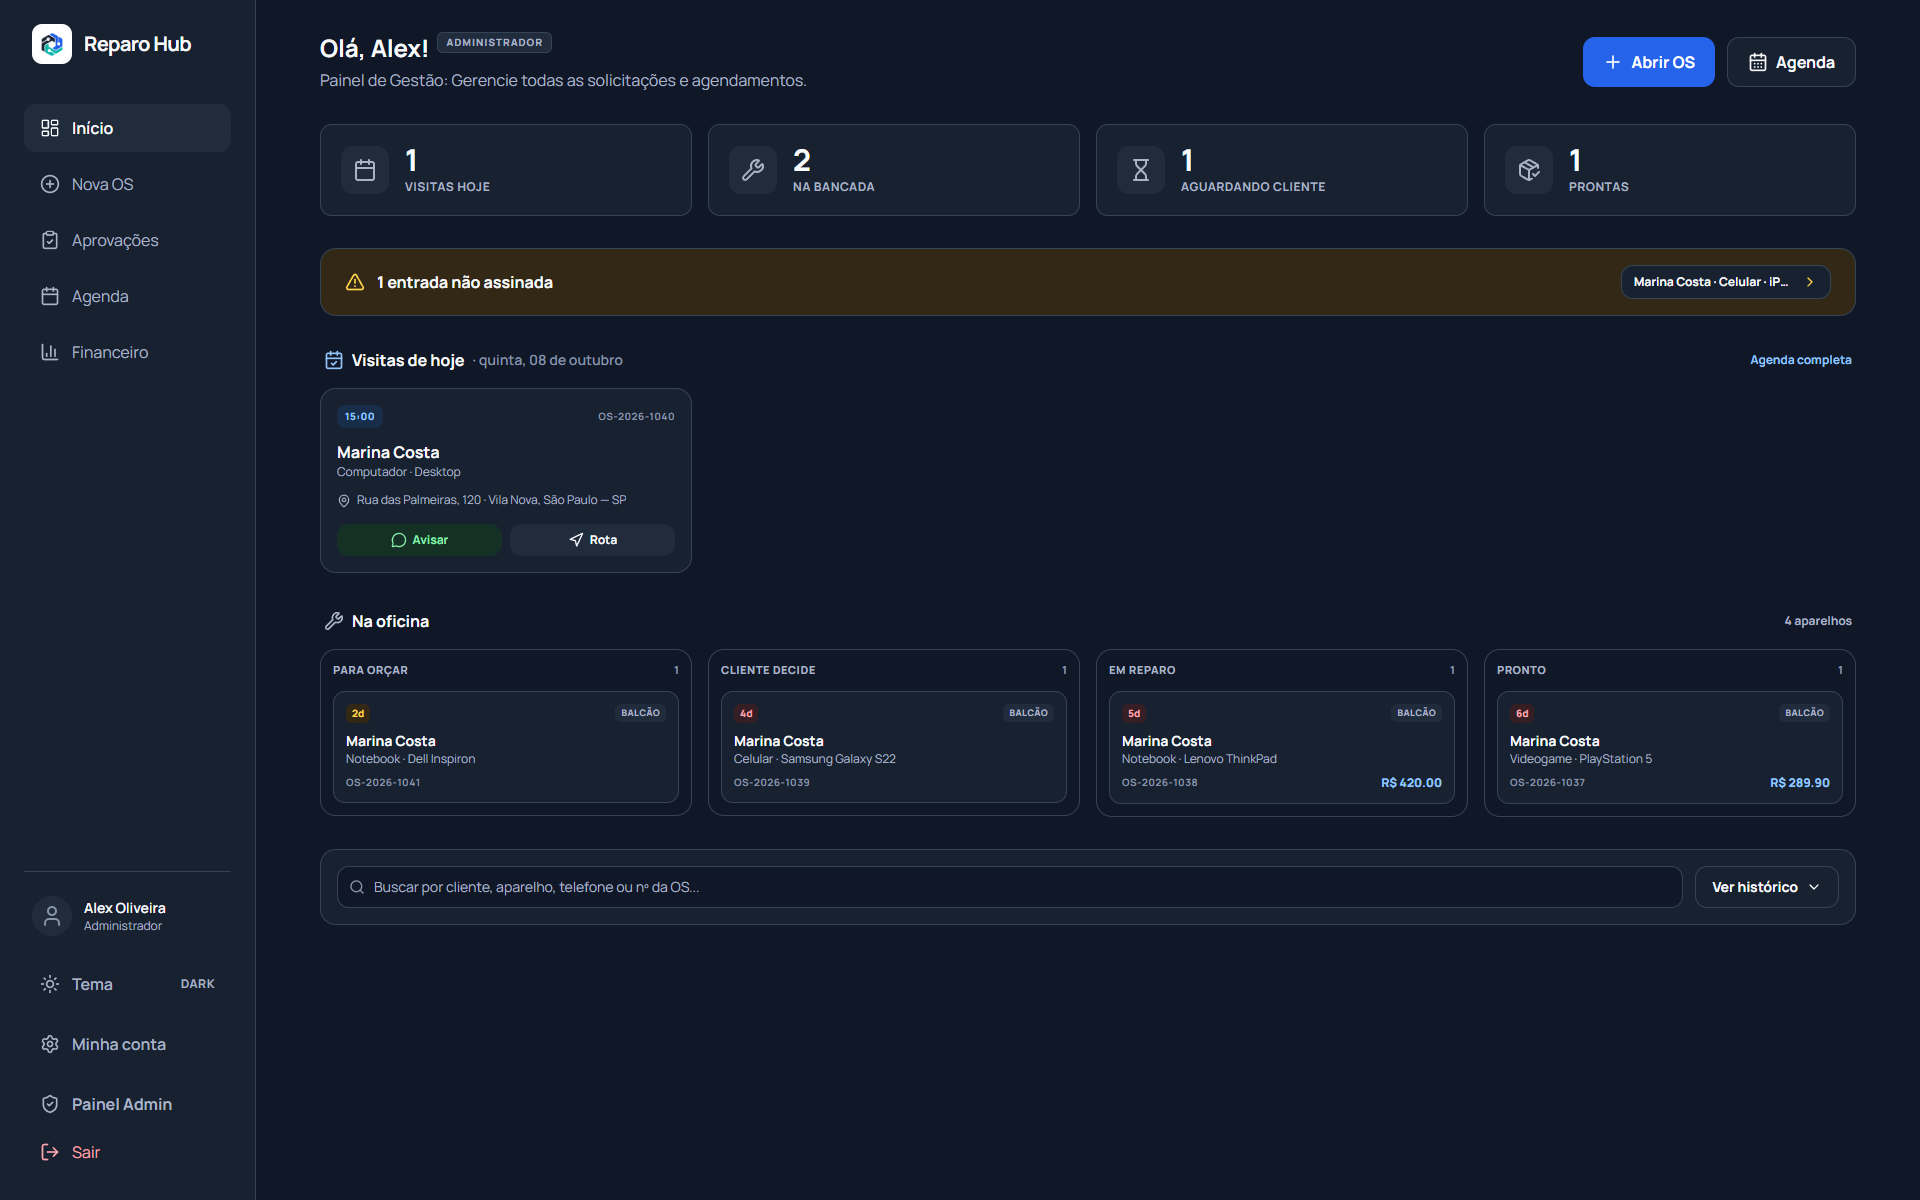Screen dimensions: 1920x1200
Task: Click the search field for cliente or OS
Action: pyautogui.click(x=1010, y=887)
